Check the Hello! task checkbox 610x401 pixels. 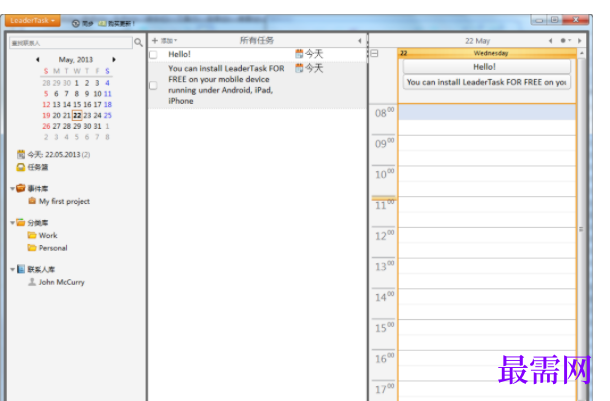tap(153, 55)
